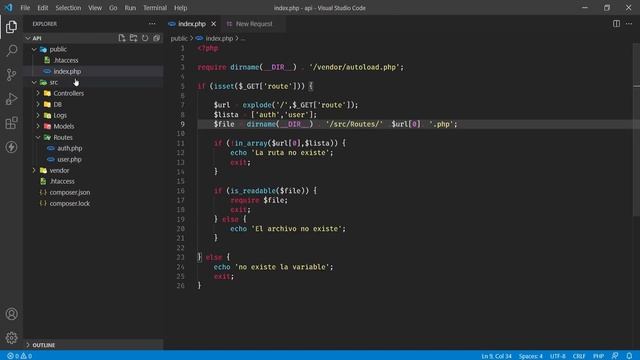Open the Accounts icon
The width and height of the screenshot is (640, 360).
point(11,314)
